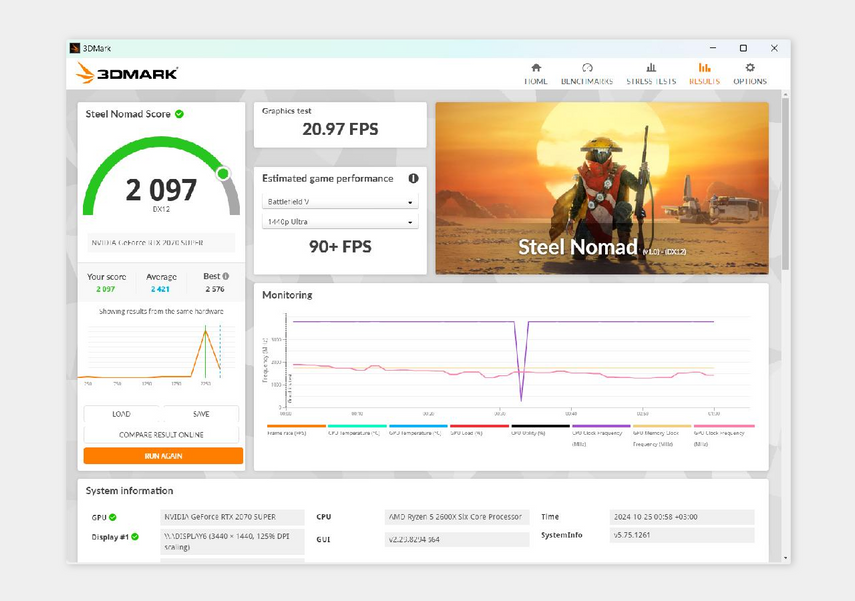Open the Battlefield V game dropdown
The height and width of the screenshot is (601, 855).
pos(340,202)
